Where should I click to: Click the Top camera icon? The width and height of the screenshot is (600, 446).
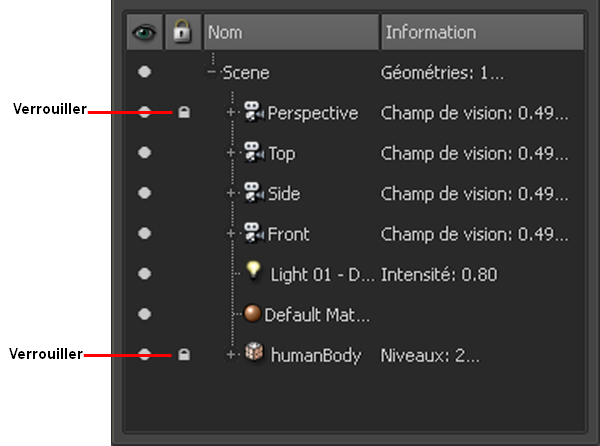pyautogui.click(x=253, y=153)
